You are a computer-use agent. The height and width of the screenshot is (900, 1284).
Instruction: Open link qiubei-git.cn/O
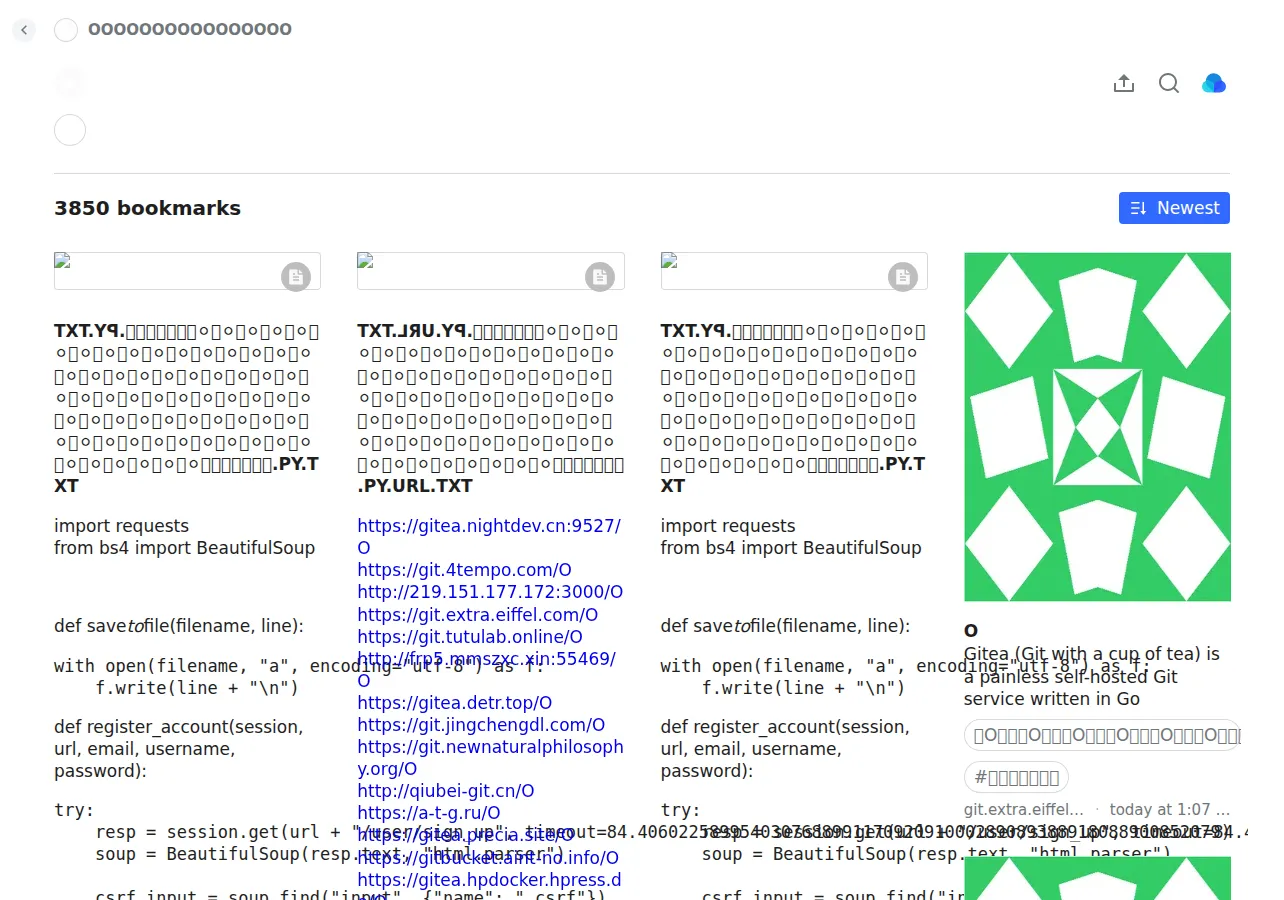[446, 790]
